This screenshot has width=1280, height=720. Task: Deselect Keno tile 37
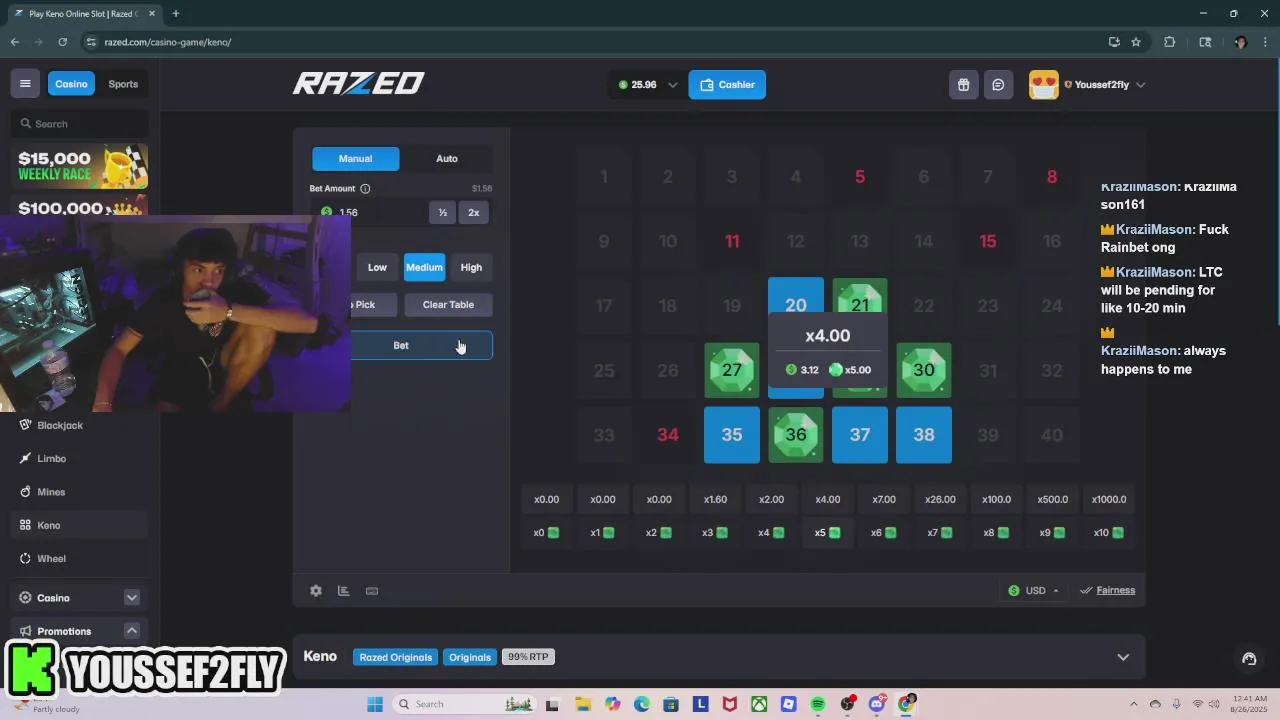click(x=860, y=435)
